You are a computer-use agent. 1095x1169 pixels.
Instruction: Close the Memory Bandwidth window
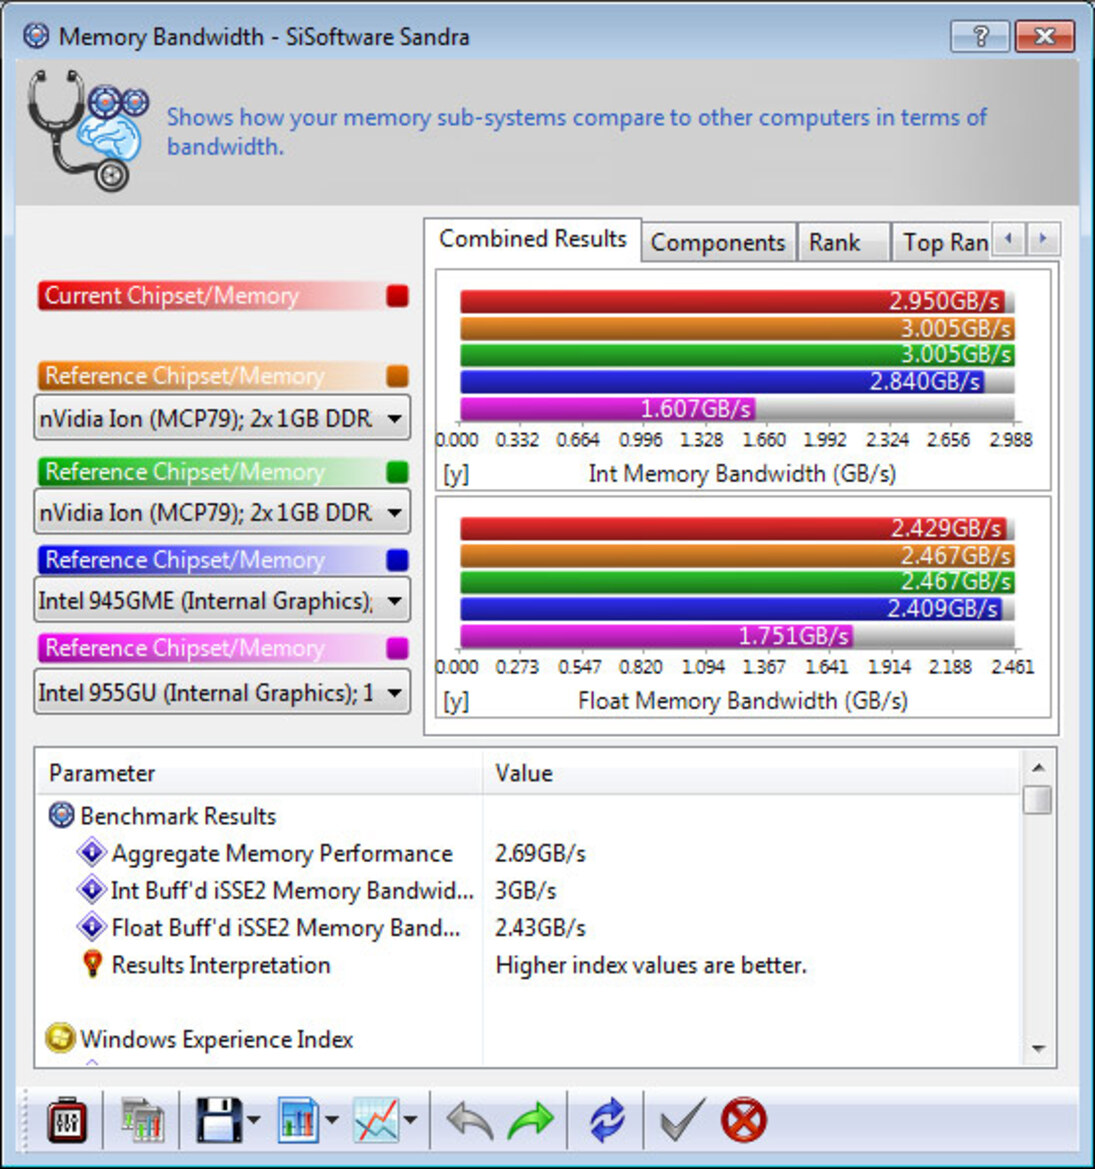coord(1044,36)
